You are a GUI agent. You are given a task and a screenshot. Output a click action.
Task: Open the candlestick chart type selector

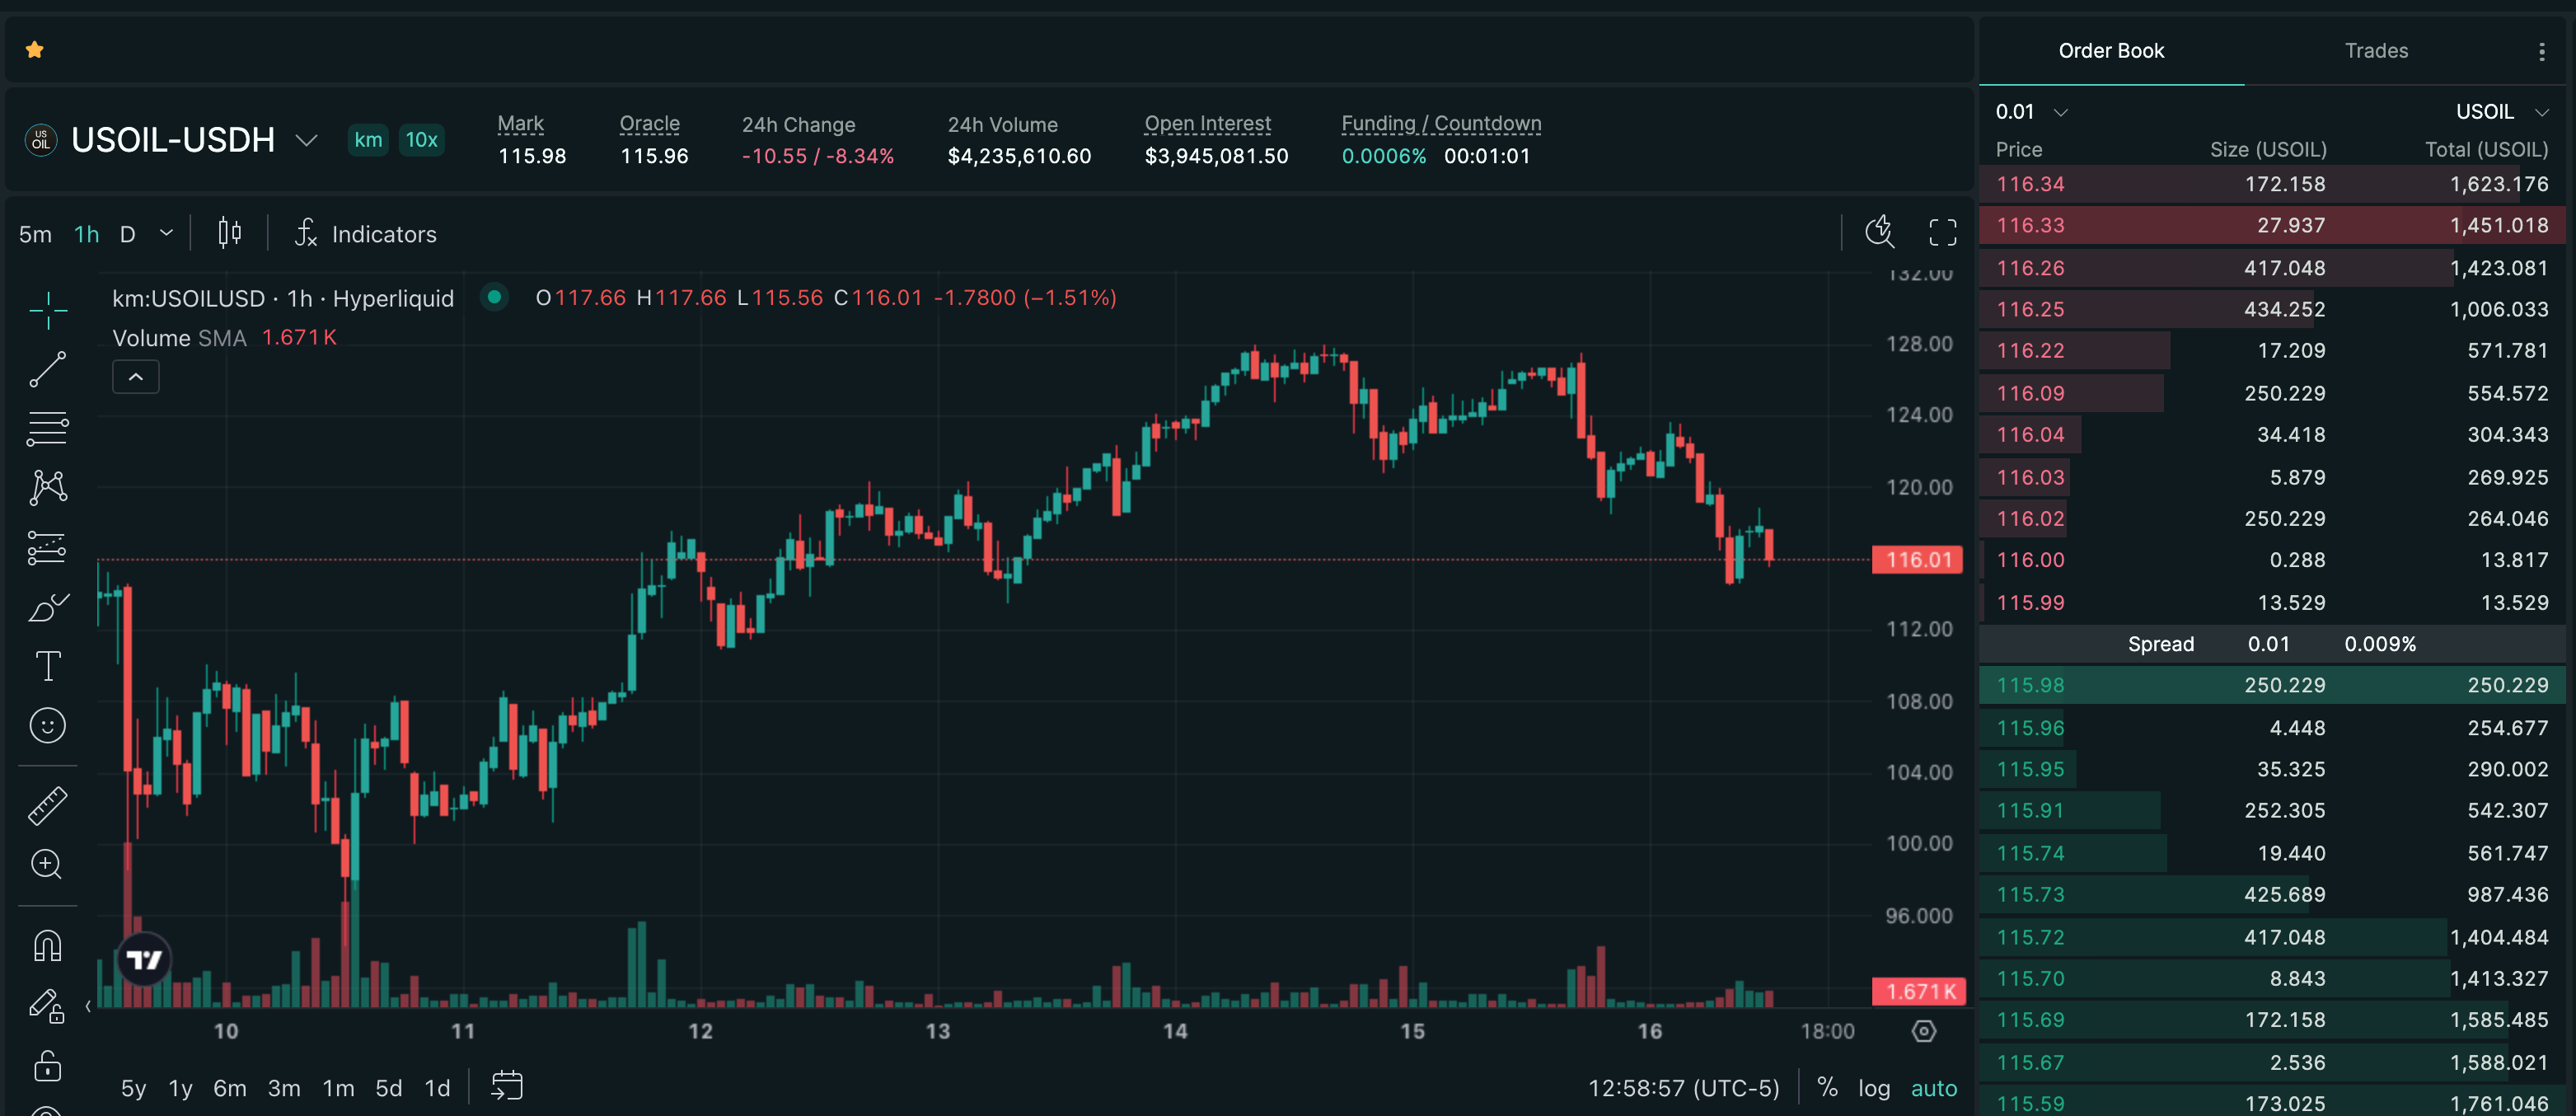pyautogui.click(x=229, y=233)
